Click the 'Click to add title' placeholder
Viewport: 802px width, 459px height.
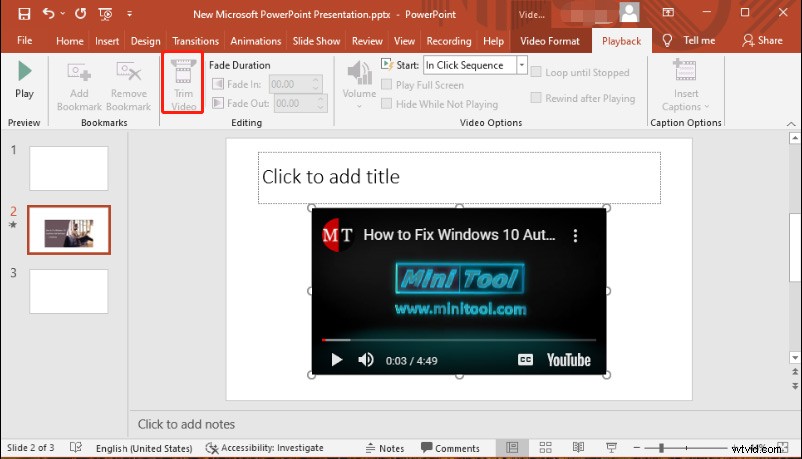pyautogui.click(x=459, y=178)
